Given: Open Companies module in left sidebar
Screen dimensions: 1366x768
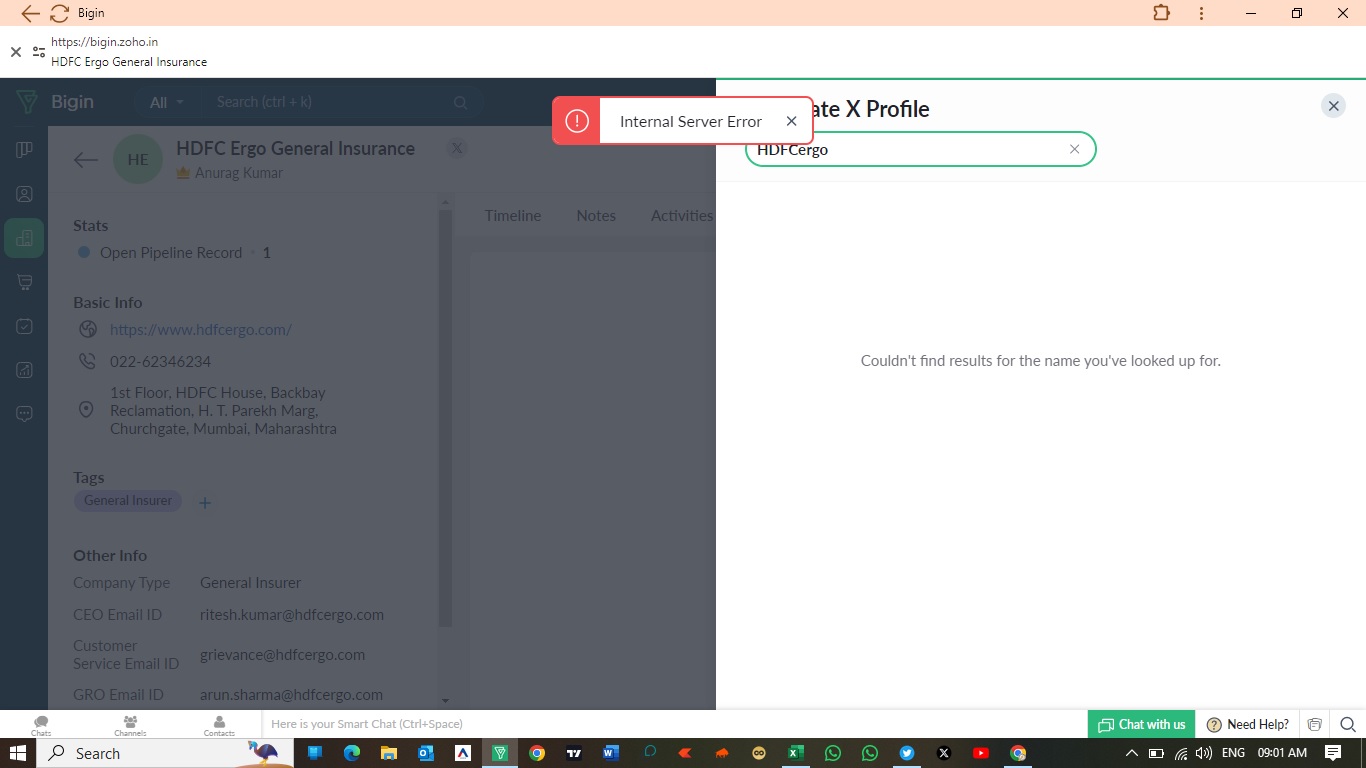Looking at the screenshot, I should click(x=24, y=238).
